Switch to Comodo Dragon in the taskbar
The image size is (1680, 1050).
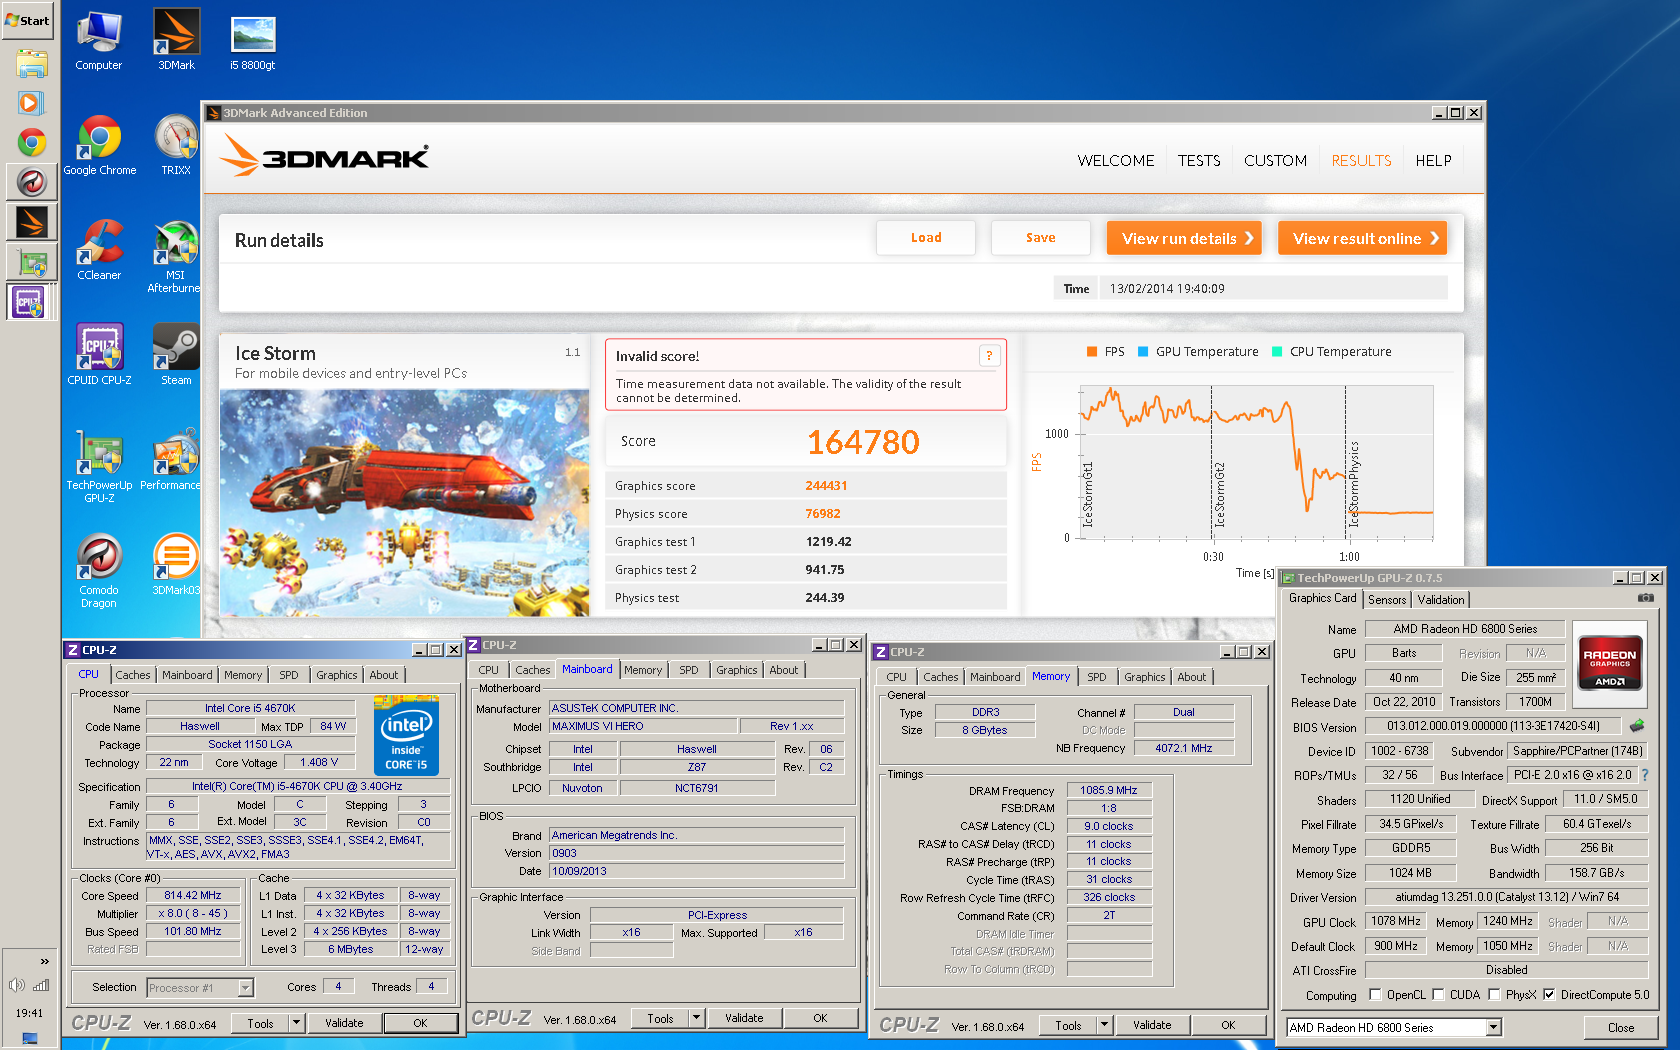(x=31, y=182)
